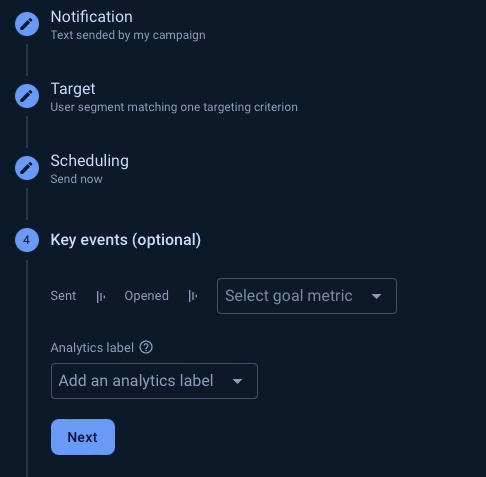This screenshot has width=486, height=477.
Task: Click the Notification step pencil edit icon
Action: coord(27,24)
